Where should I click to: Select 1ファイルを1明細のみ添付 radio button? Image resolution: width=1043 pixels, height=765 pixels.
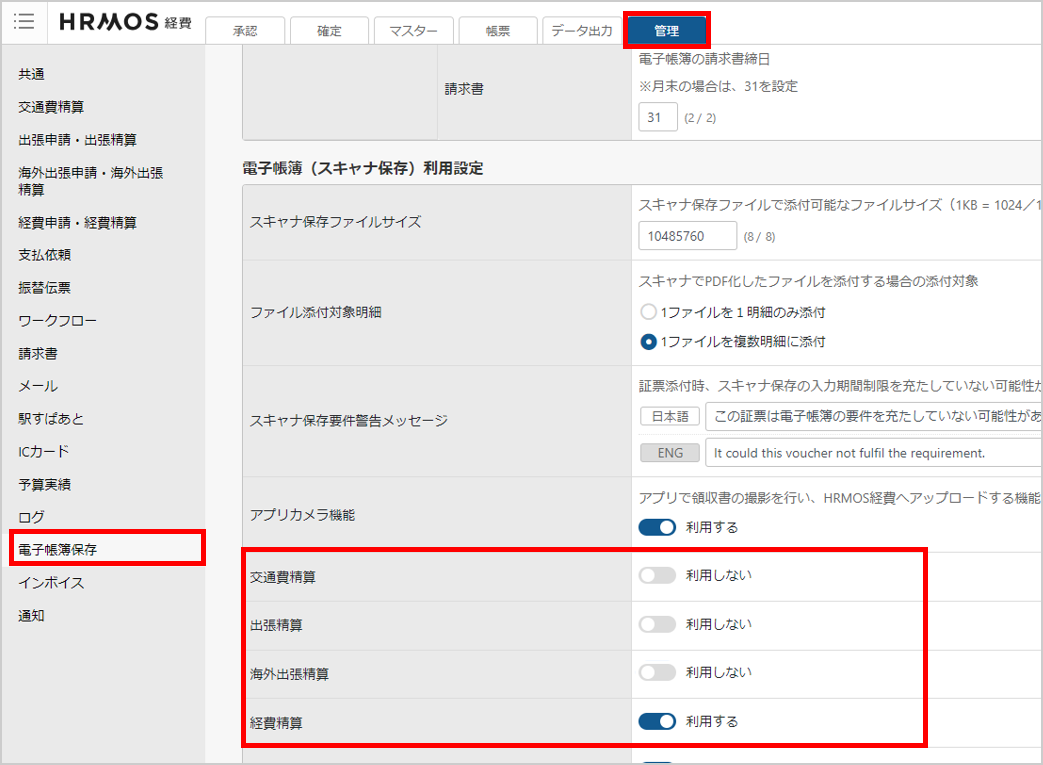648,312
